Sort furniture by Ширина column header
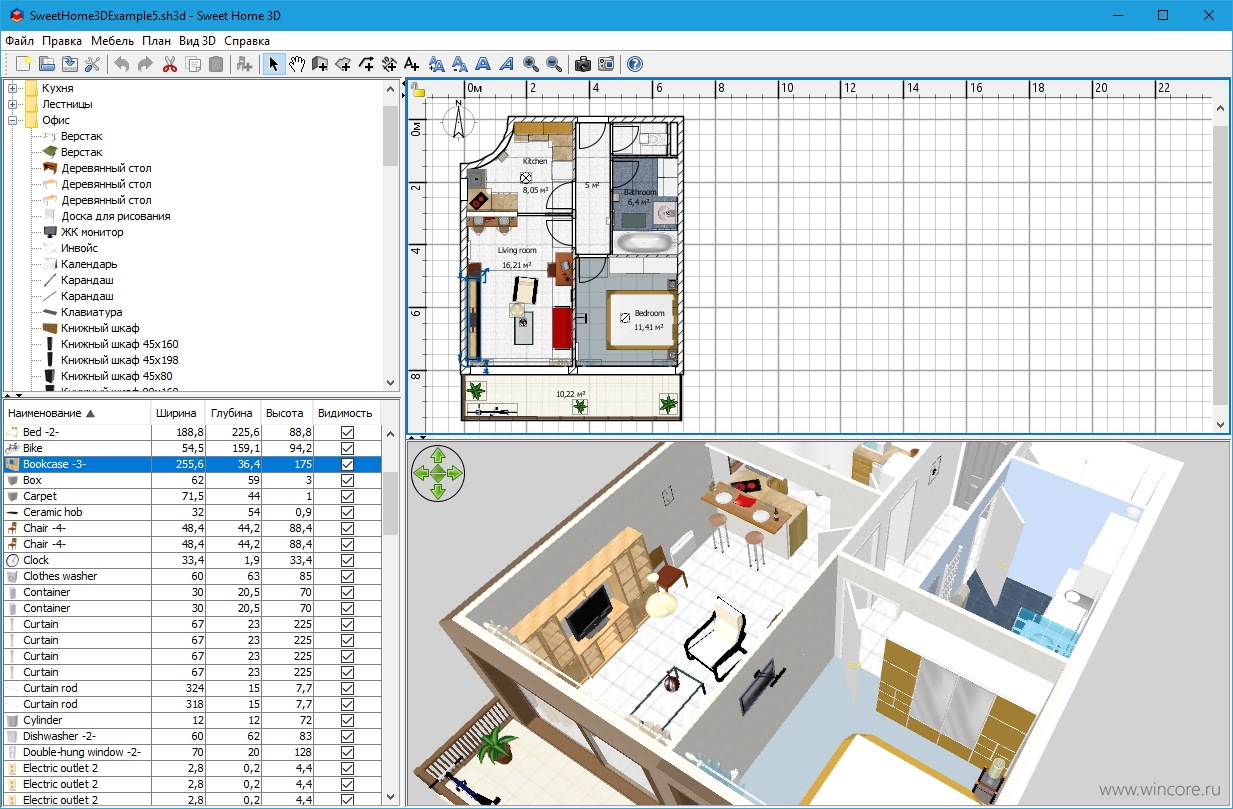The image size is (1233, 809). tap(178, 413)
